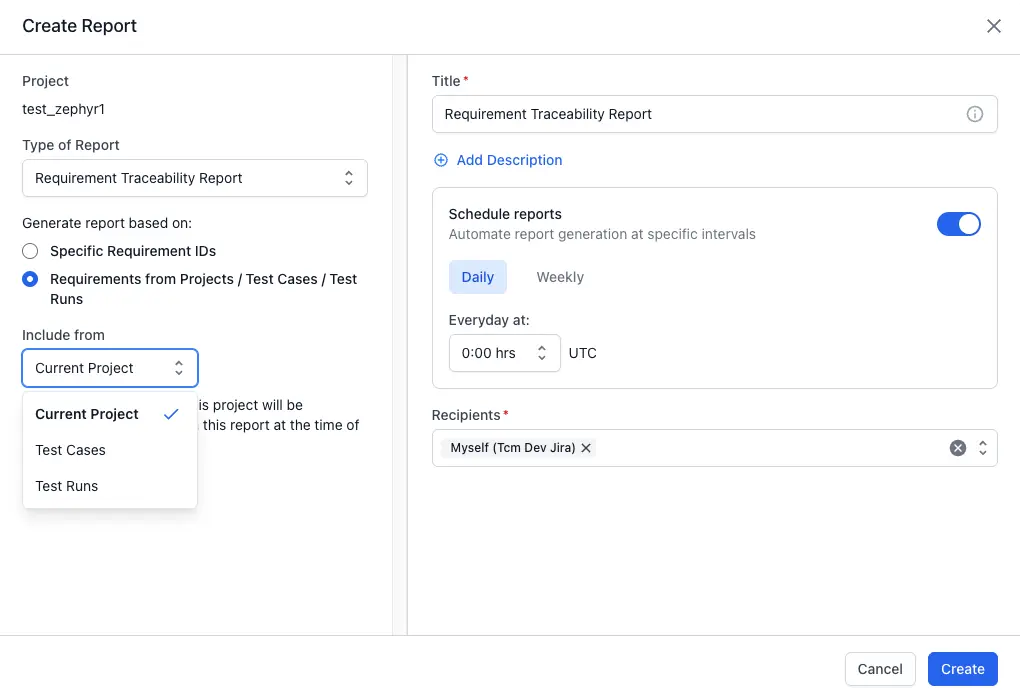Select Current Project option in the list
Viewport: 1020px width, 699px height.
(x=87, y=414)
